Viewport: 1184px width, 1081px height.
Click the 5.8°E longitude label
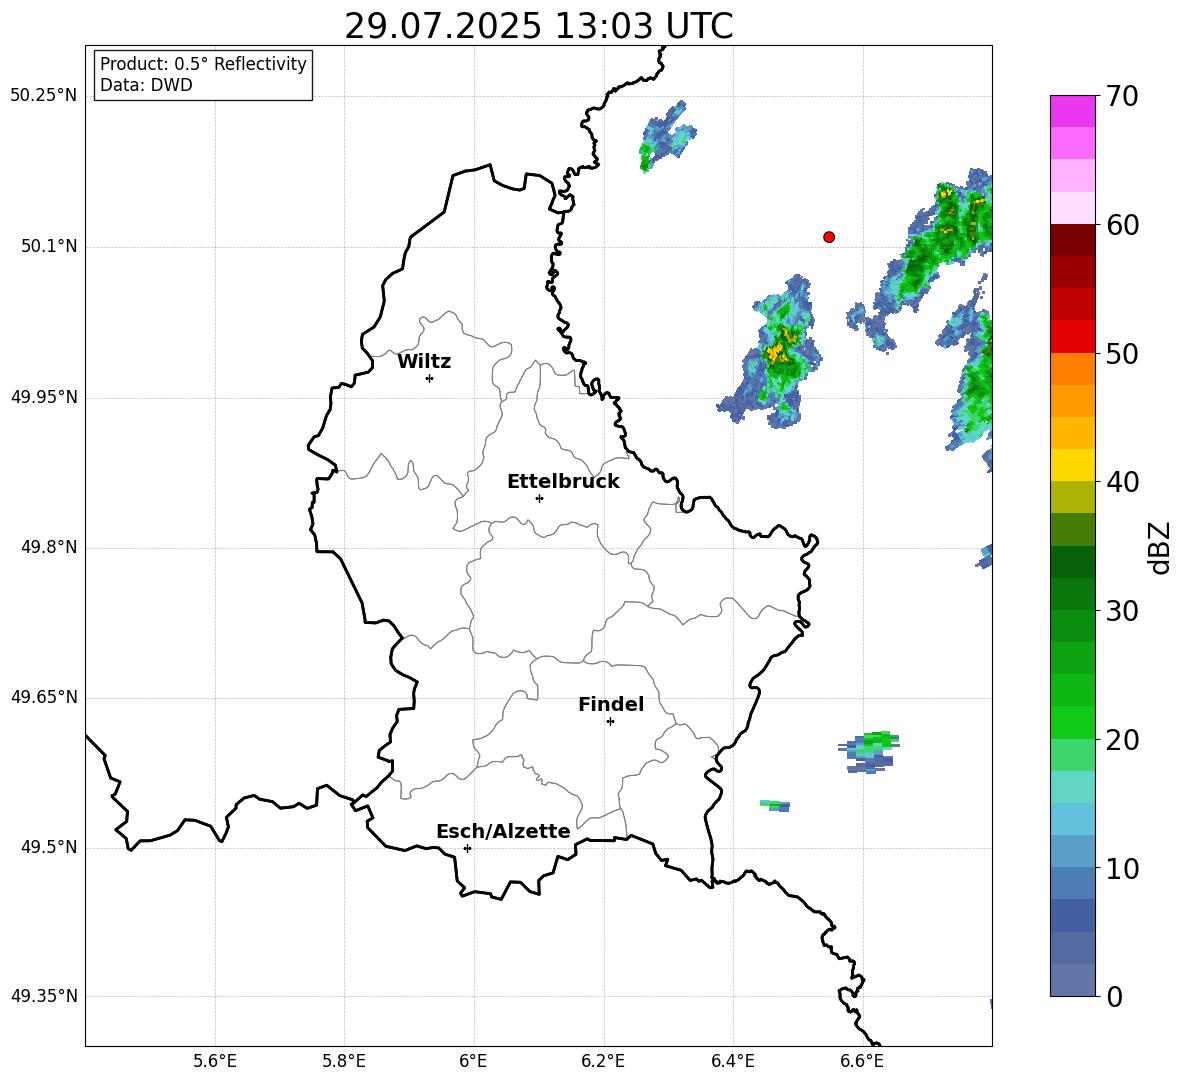coord(344,1061)
